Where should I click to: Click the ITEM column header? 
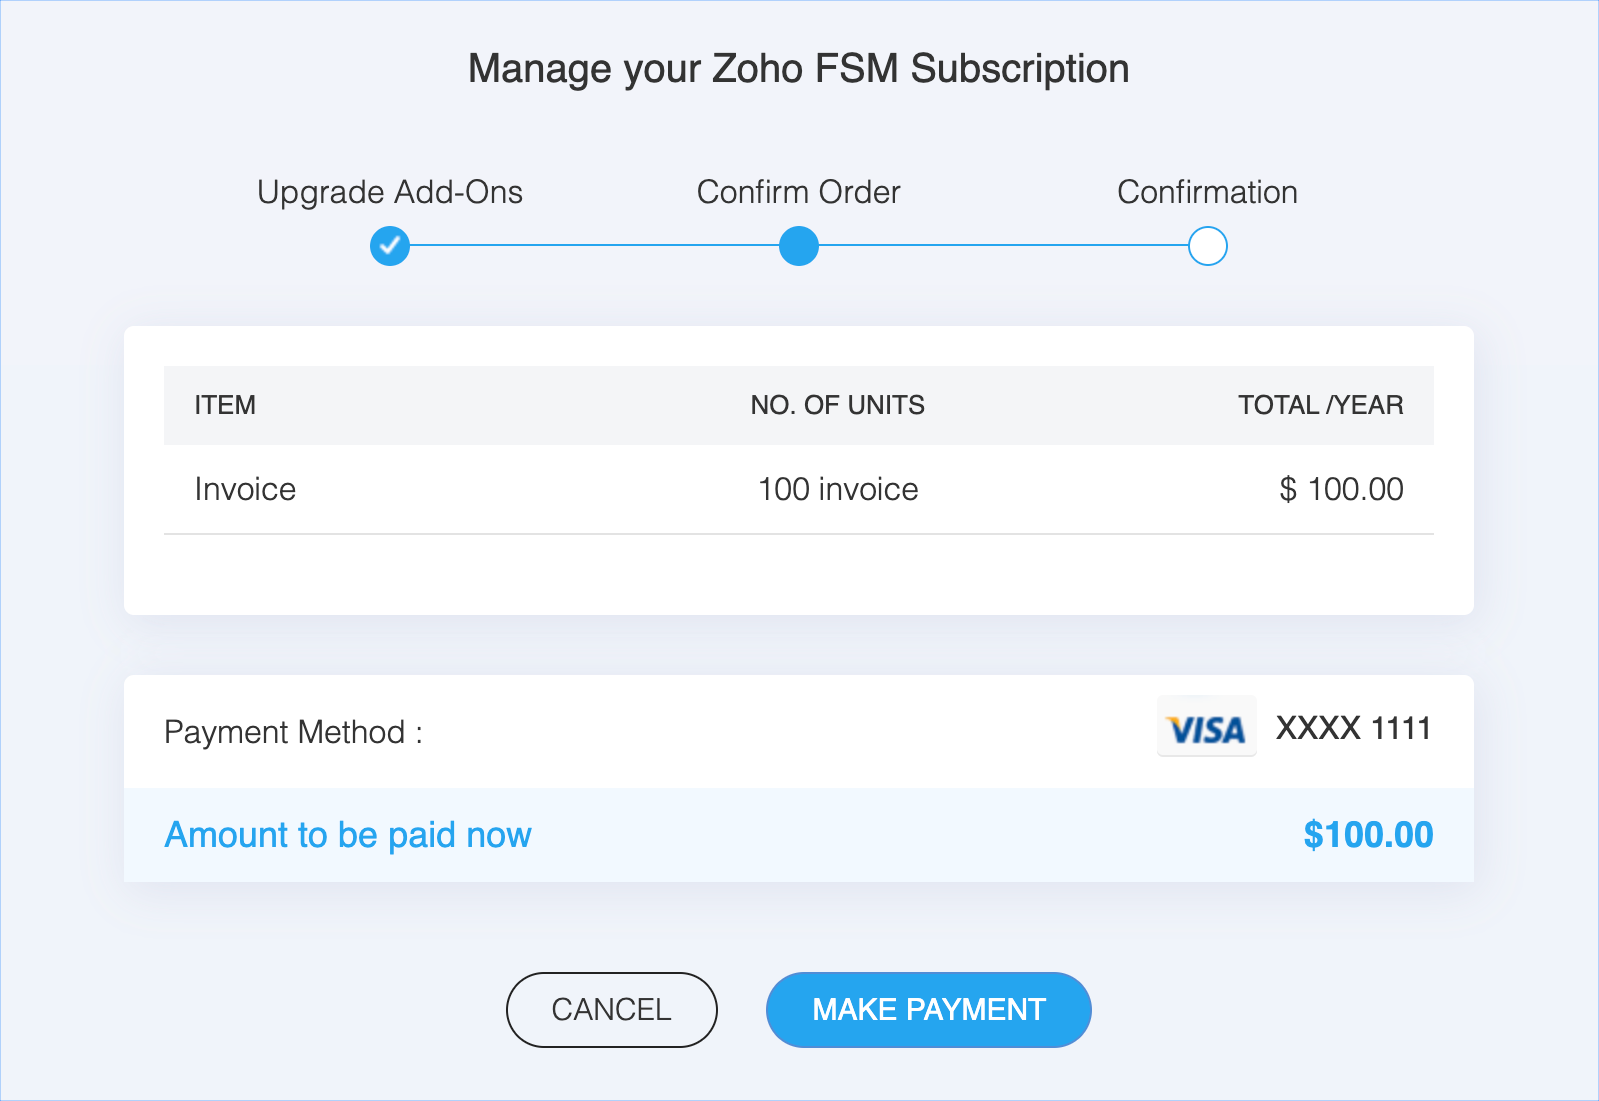tap(225, 405)
